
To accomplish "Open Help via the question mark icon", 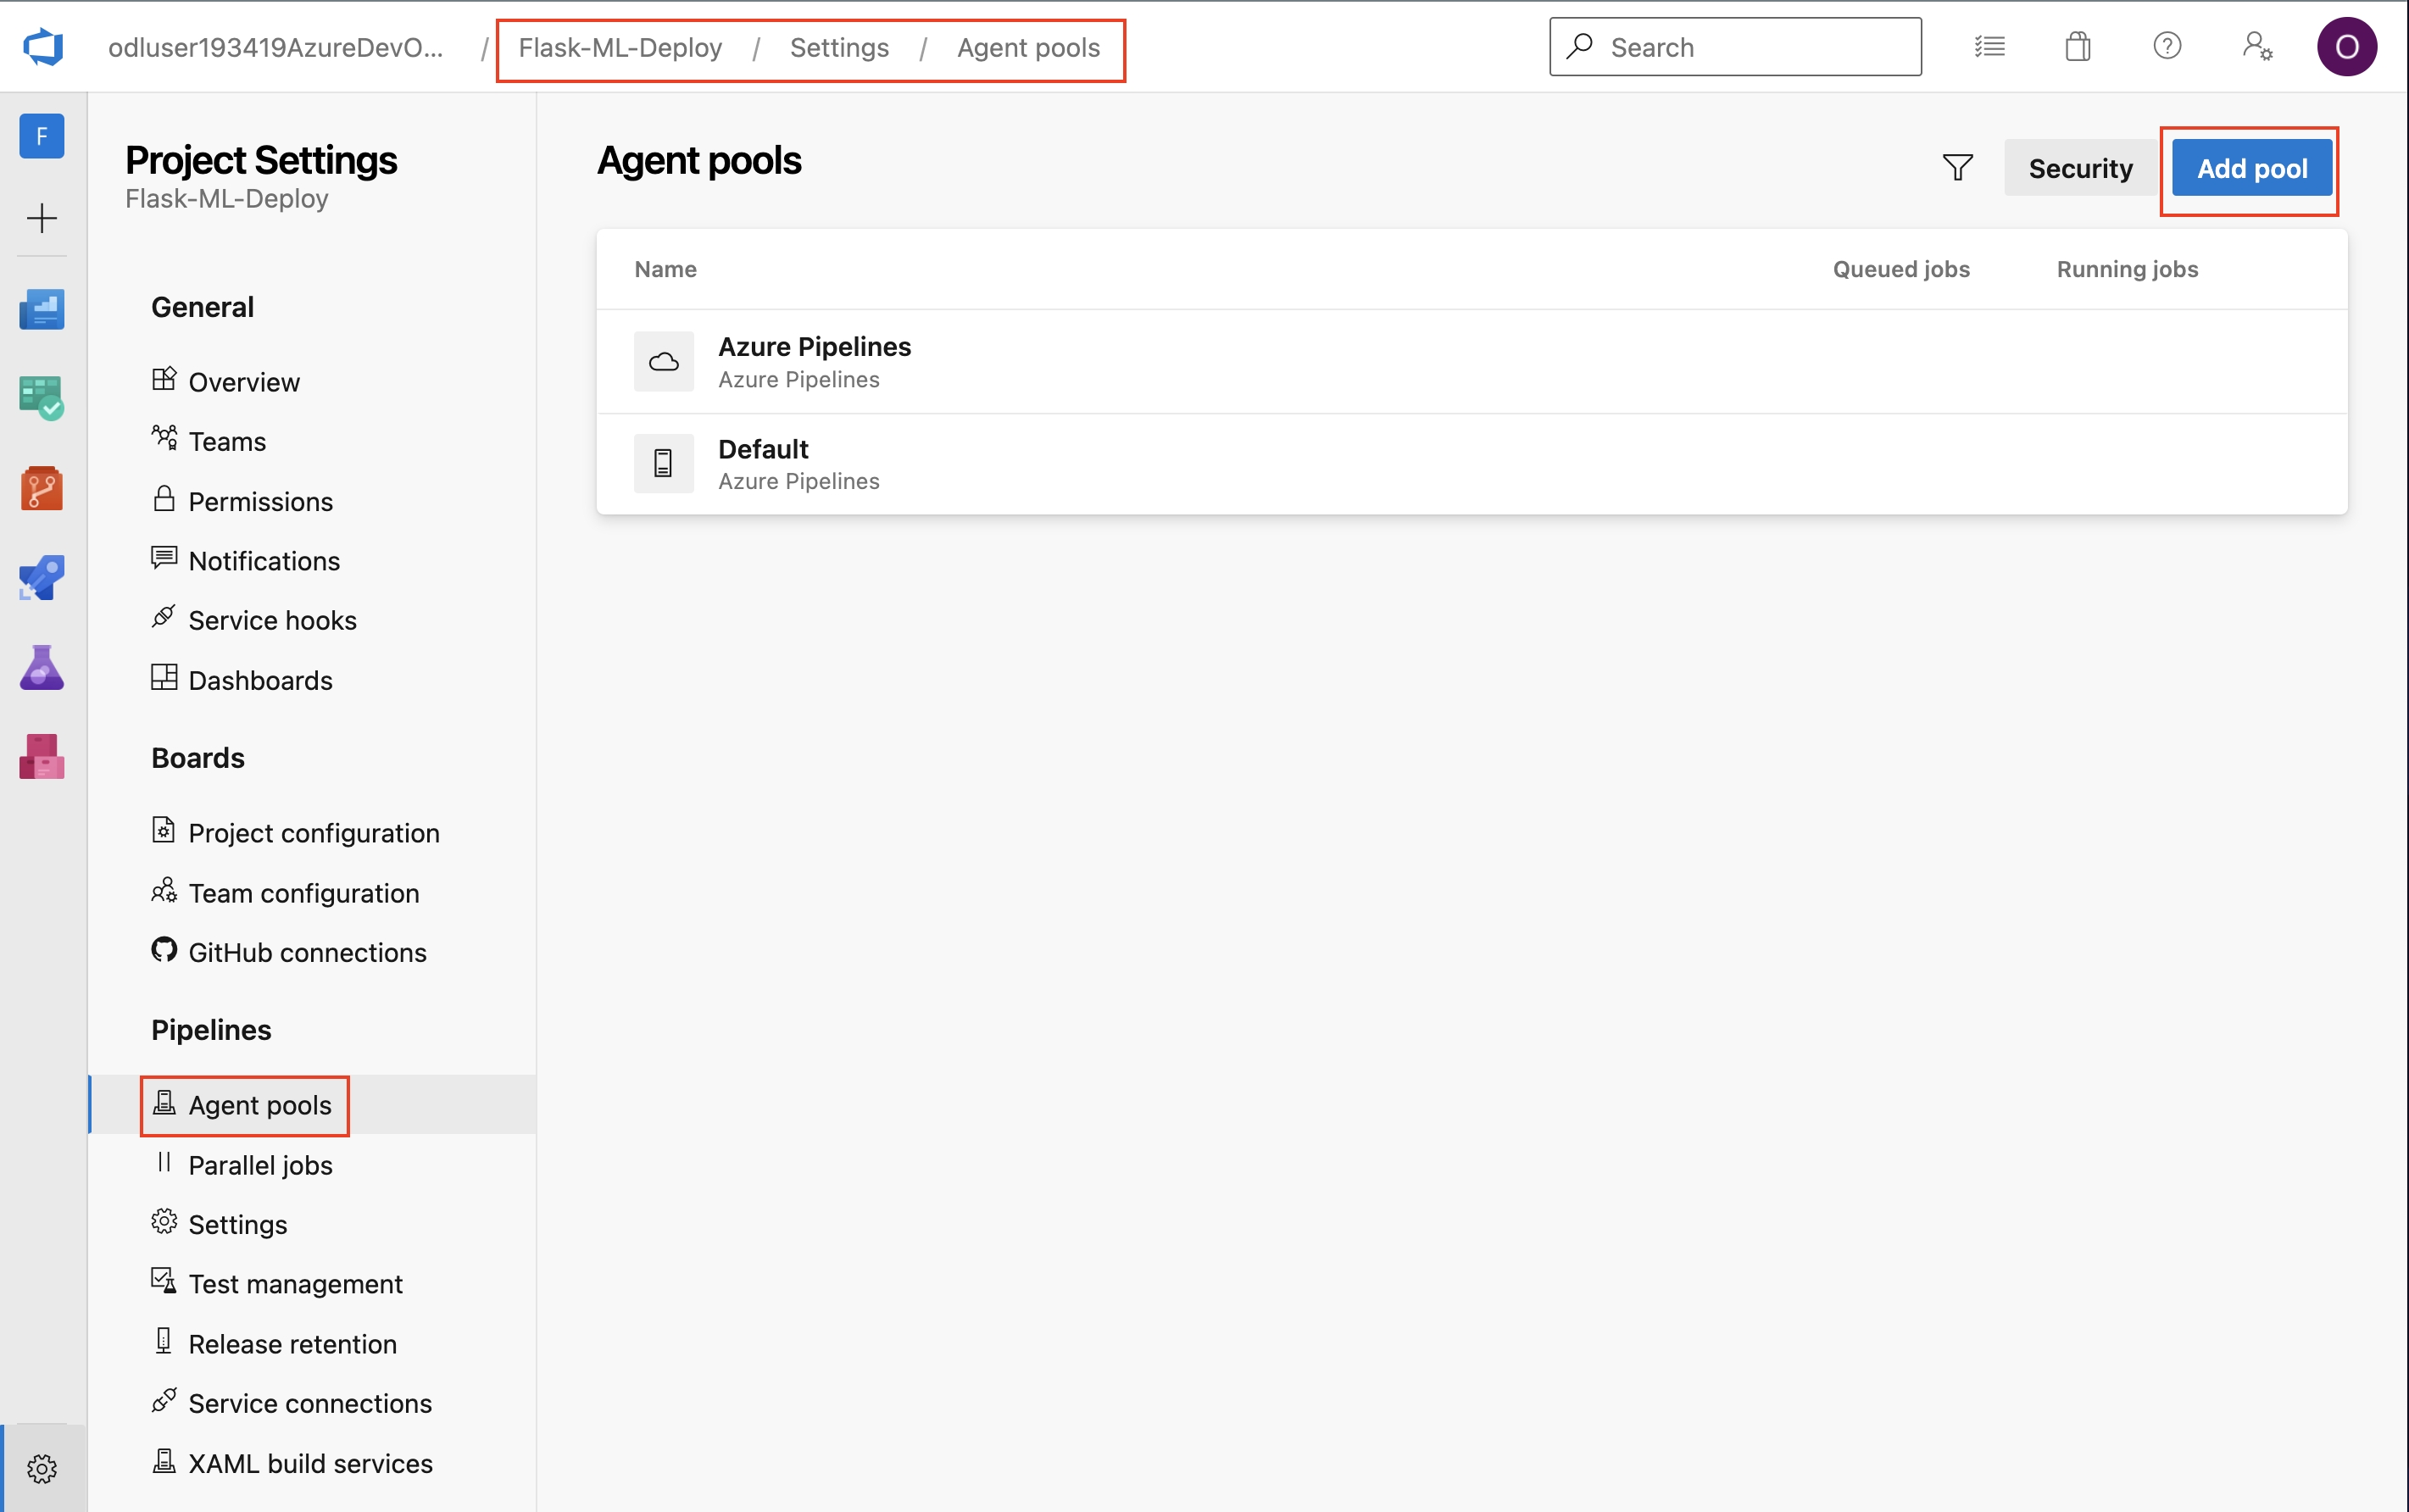I will 2167,46.
